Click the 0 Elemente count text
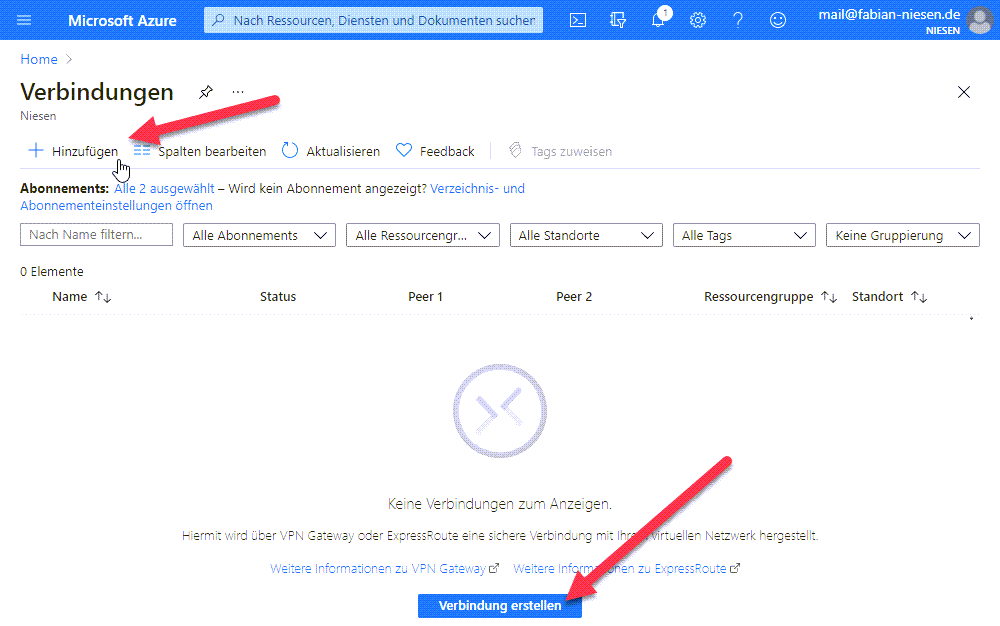Viewport: 1000px width, 626px height. pyautogui.click(x=52, y=272)
